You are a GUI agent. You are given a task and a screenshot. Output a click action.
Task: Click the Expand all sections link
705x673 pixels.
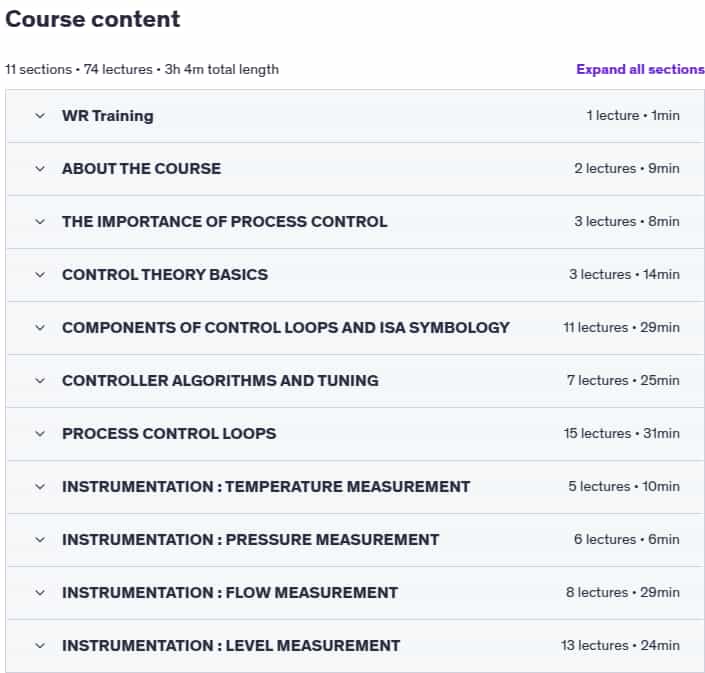(x=640, y=69)
